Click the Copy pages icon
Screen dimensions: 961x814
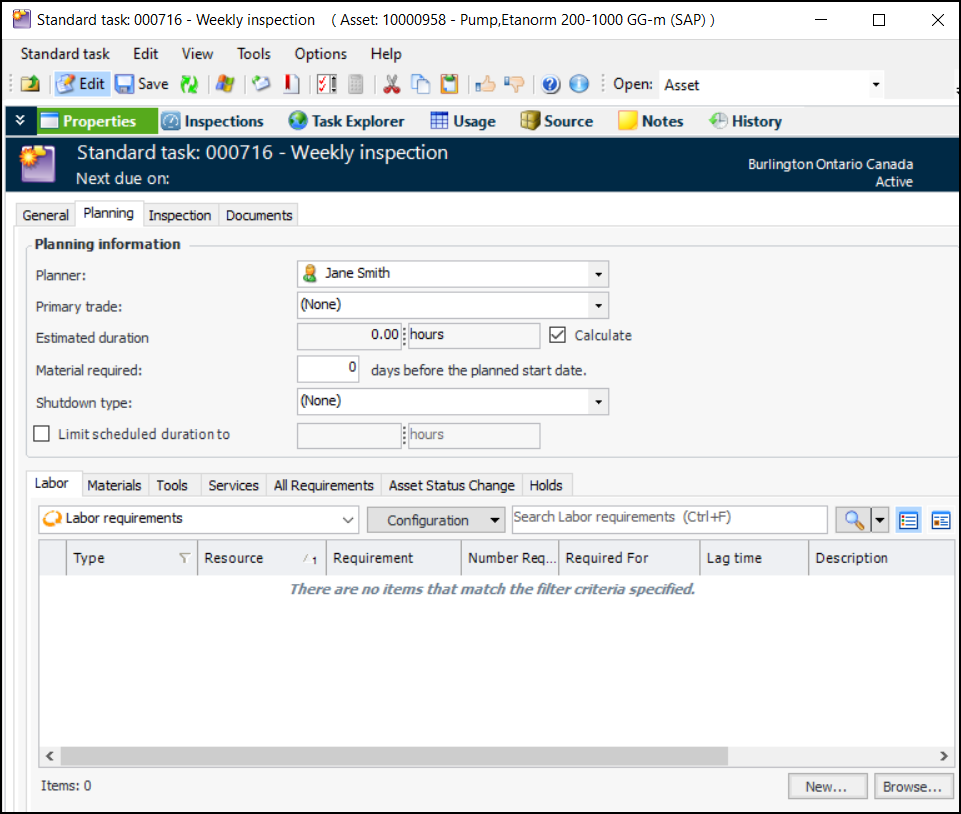[420, 84]
